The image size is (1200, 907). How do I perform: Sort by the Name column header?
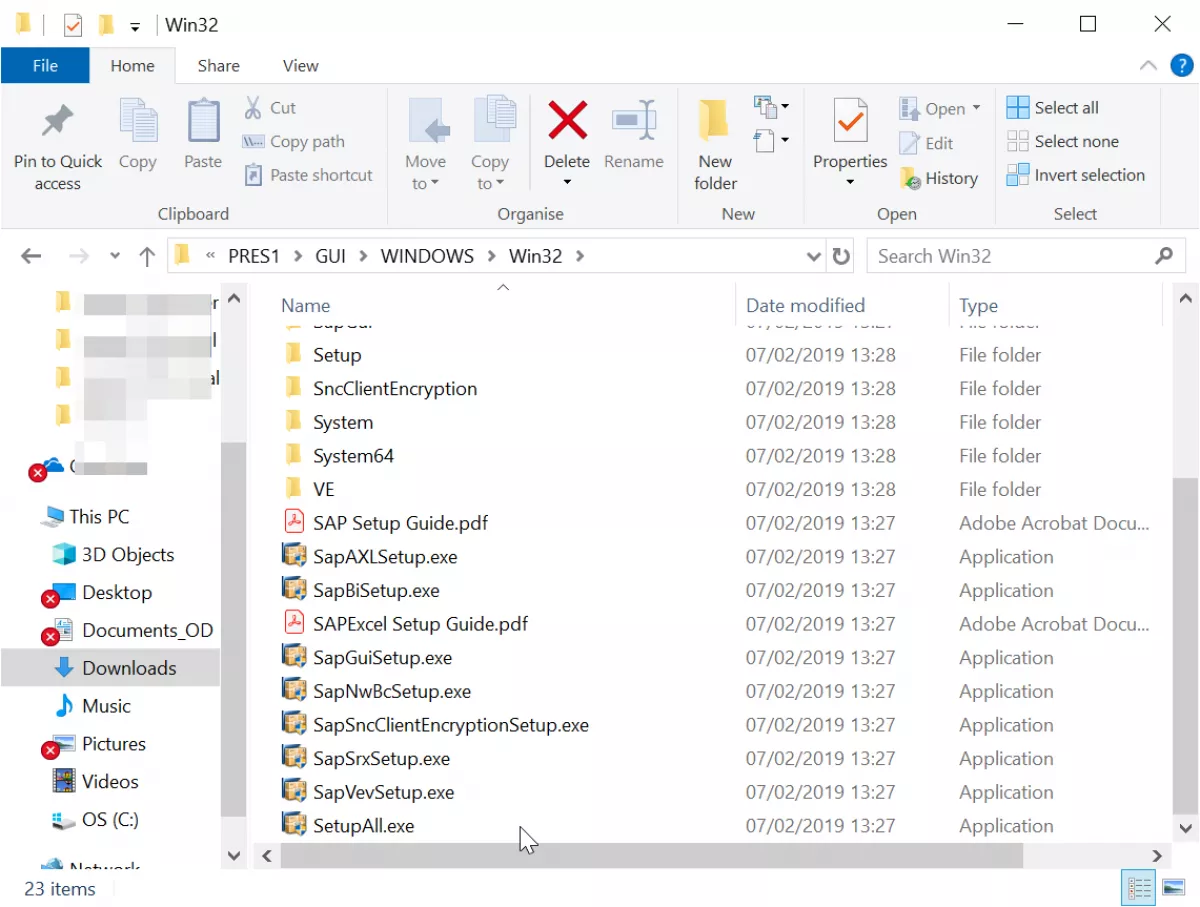[x=305, y=306]
